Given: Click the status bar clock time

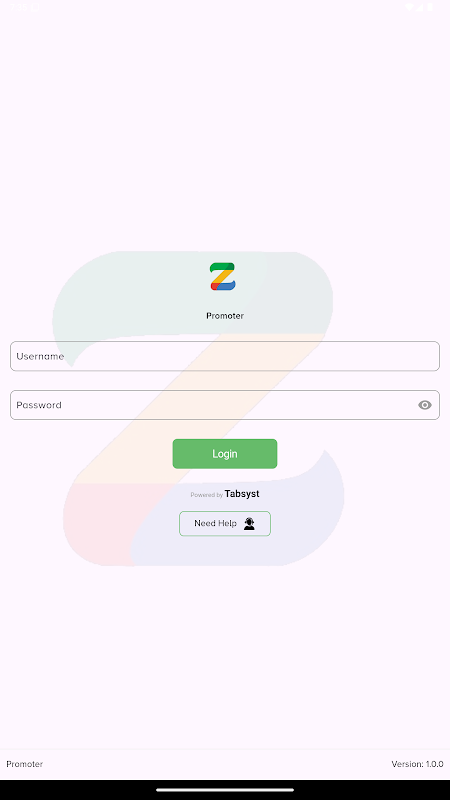Looking at the screenshot, I should pos(19,8).
